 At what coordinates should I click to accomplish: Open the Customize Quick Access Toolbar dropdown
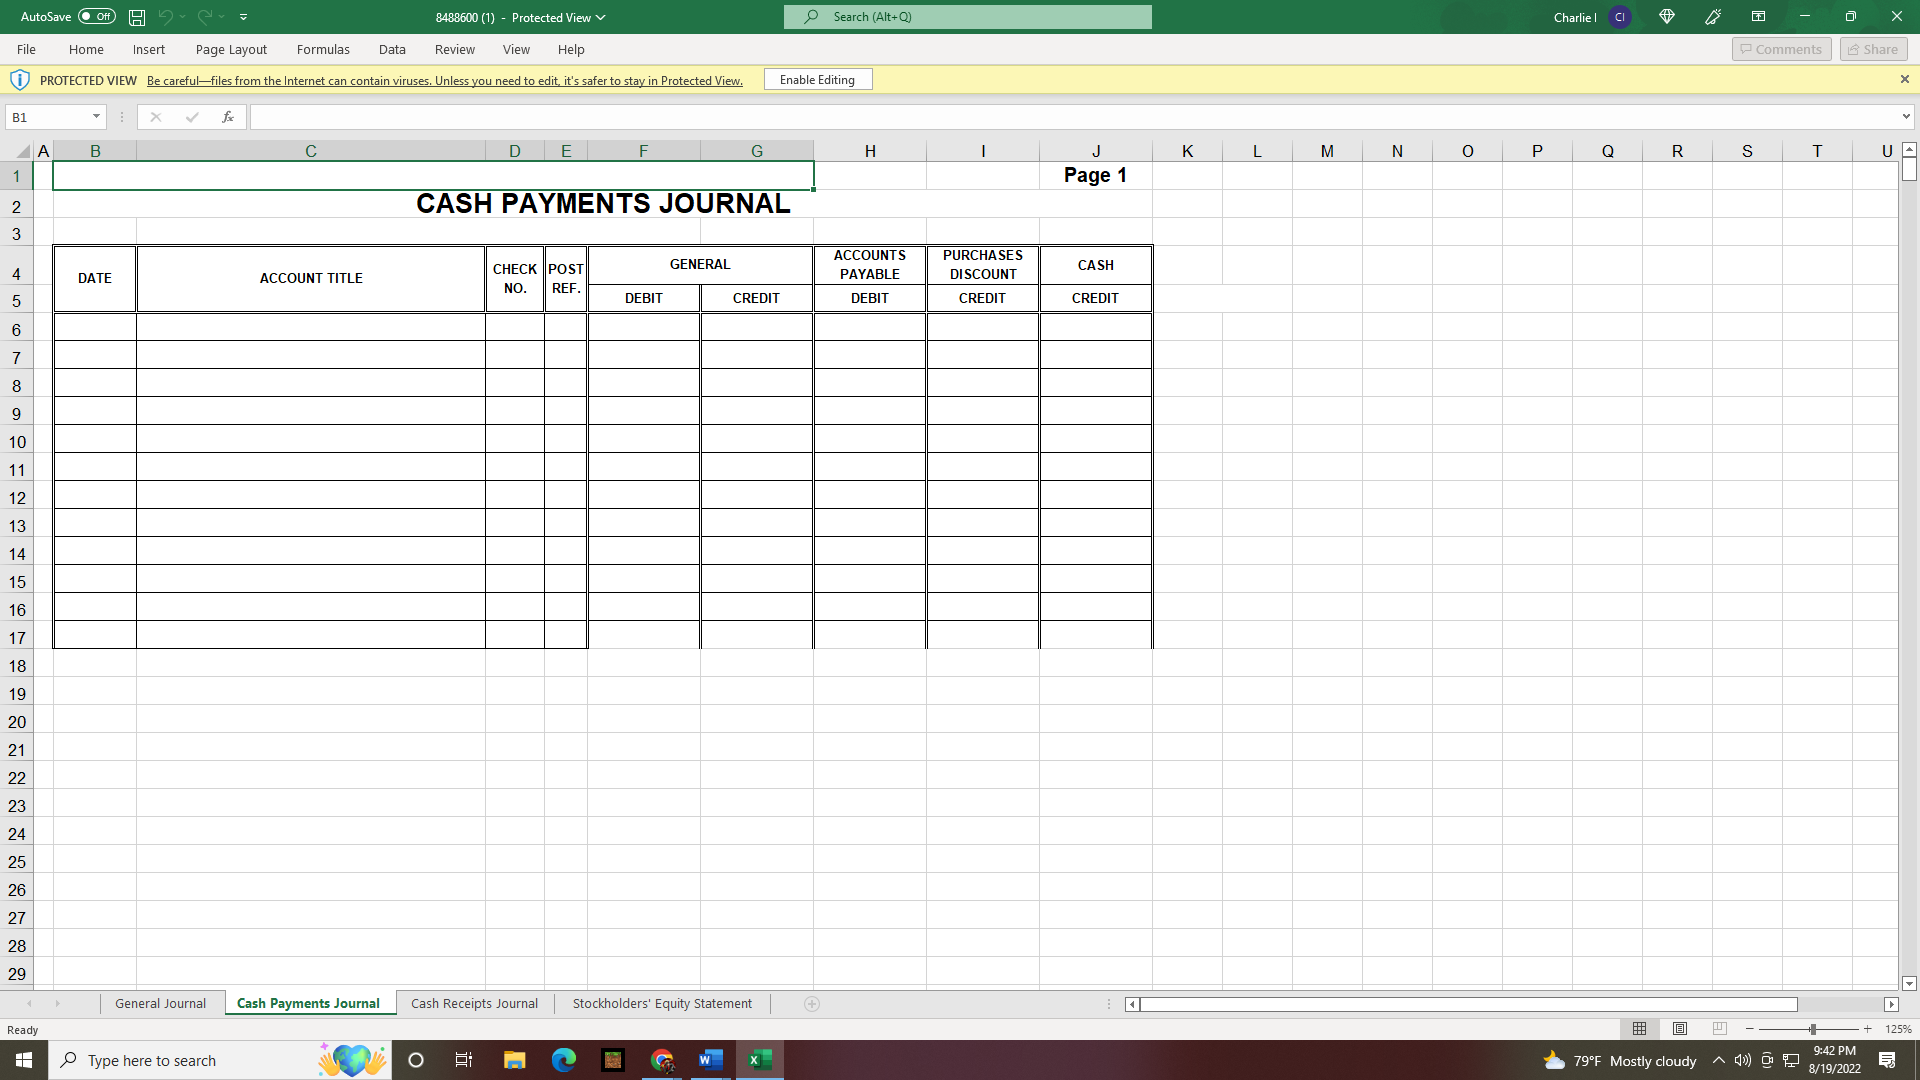tap(243, 16)
